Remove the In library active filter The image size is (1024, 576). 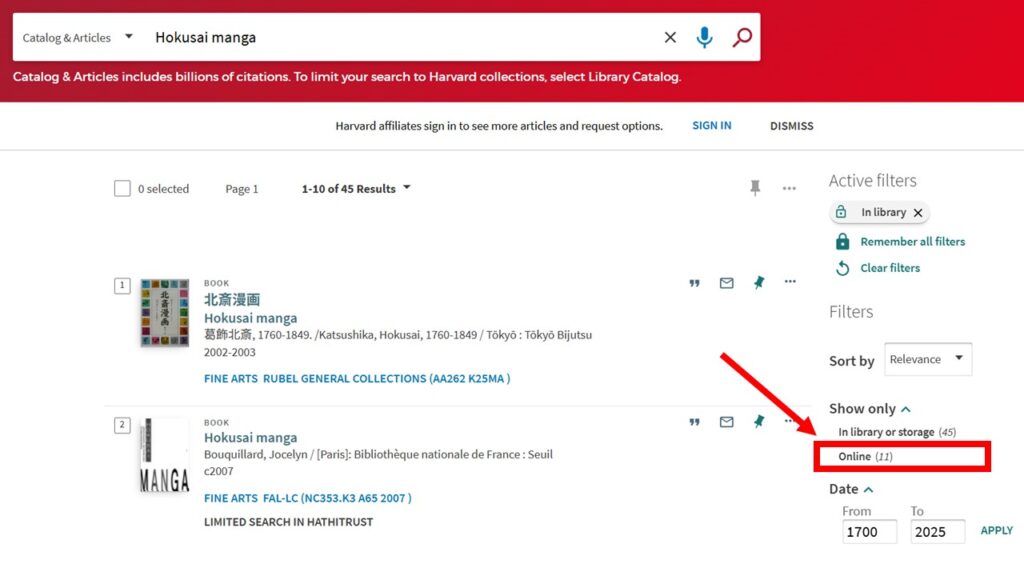point(918,213)
